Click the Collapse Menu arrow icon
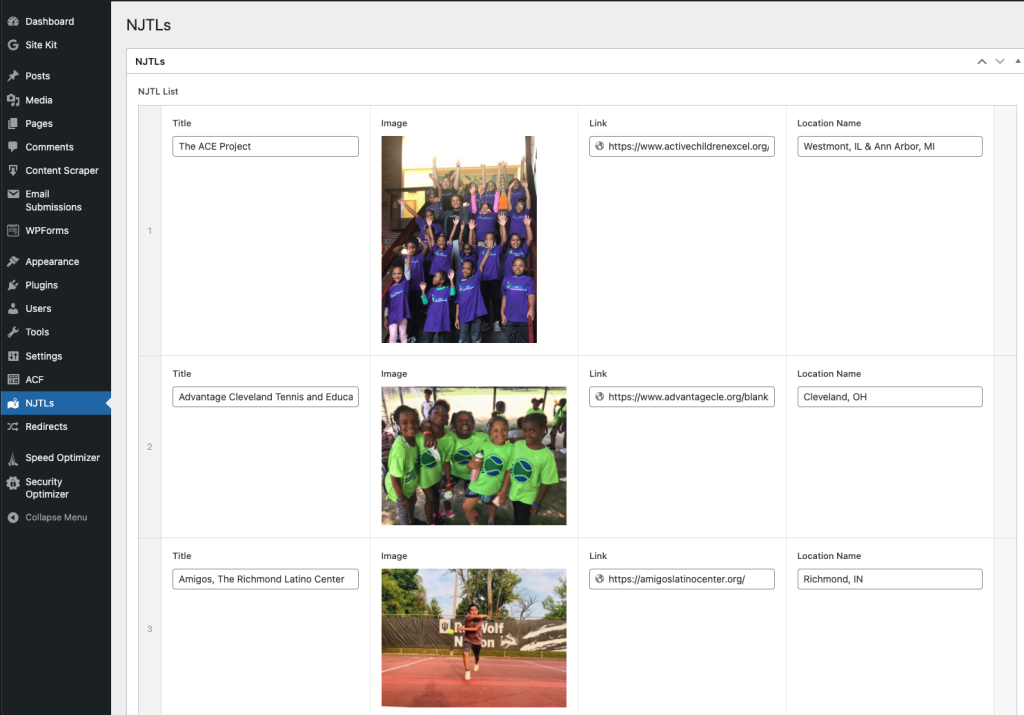The width and height of the screenshot is (1024, 715). pos(13,517)
